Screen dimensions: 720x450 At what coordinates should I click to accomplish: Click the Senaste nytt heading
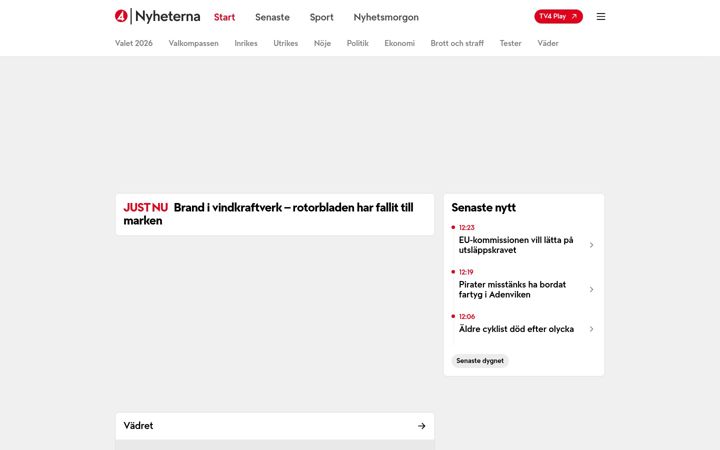484,208
